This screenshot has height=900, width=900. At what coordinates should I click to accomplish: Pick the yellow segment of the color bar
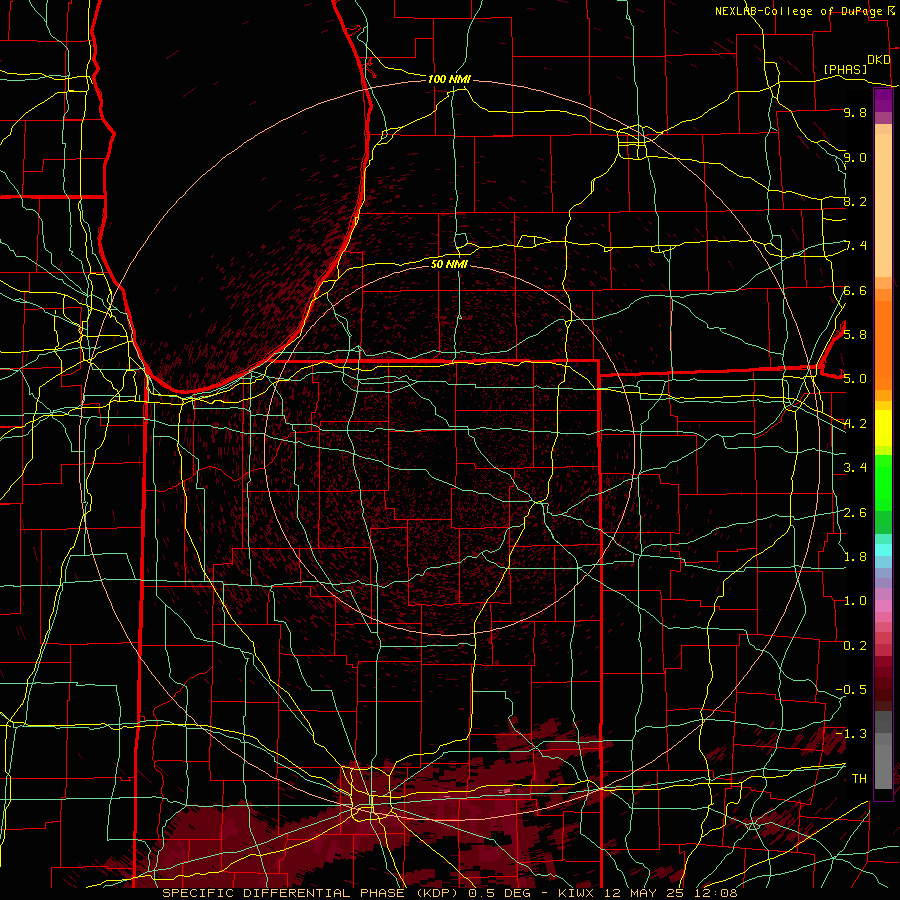click(x=883, y=428)
